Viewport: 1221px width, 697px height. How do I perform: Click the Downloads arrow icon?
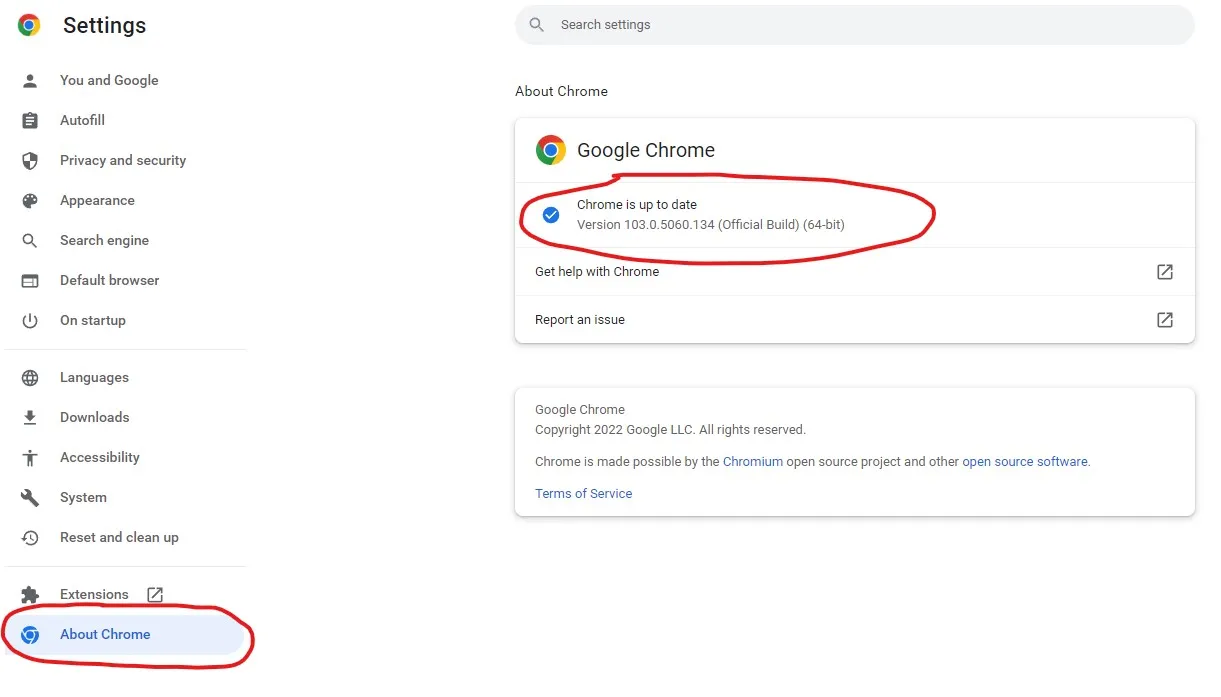30,418
